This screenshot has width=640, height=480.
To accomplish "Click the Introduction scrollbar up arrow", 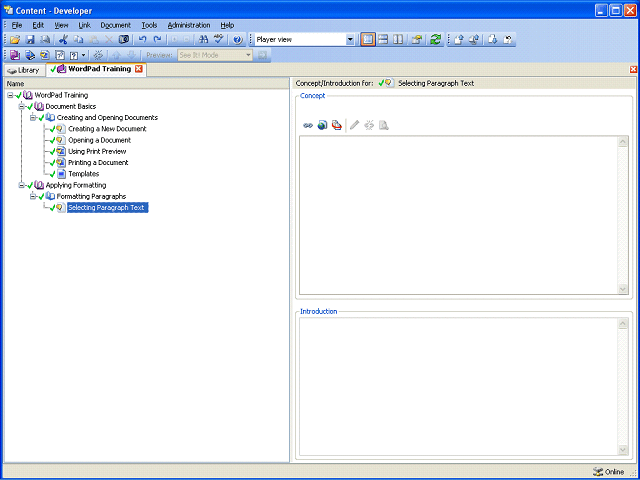I will pos(623,324).
